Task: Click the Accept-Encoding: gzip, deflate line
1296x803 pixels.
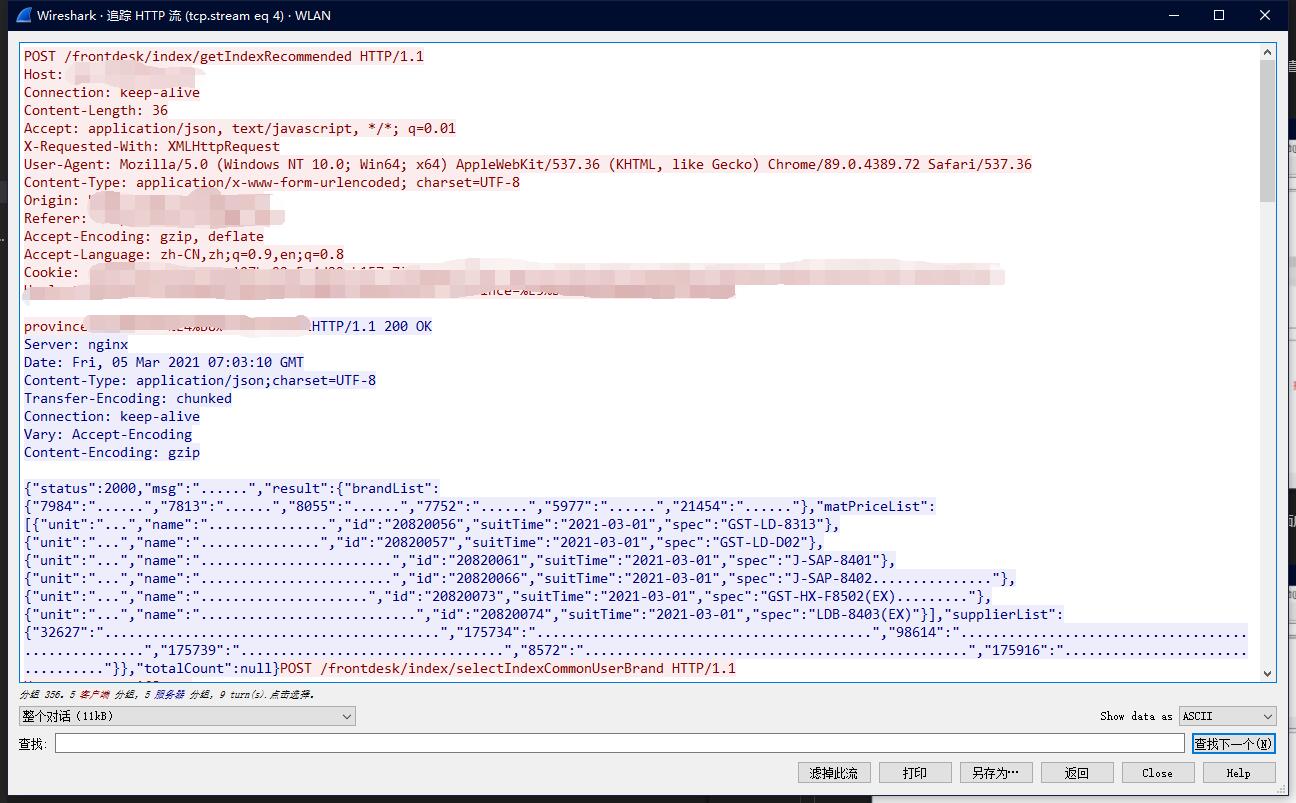Action: coord(144,236)
